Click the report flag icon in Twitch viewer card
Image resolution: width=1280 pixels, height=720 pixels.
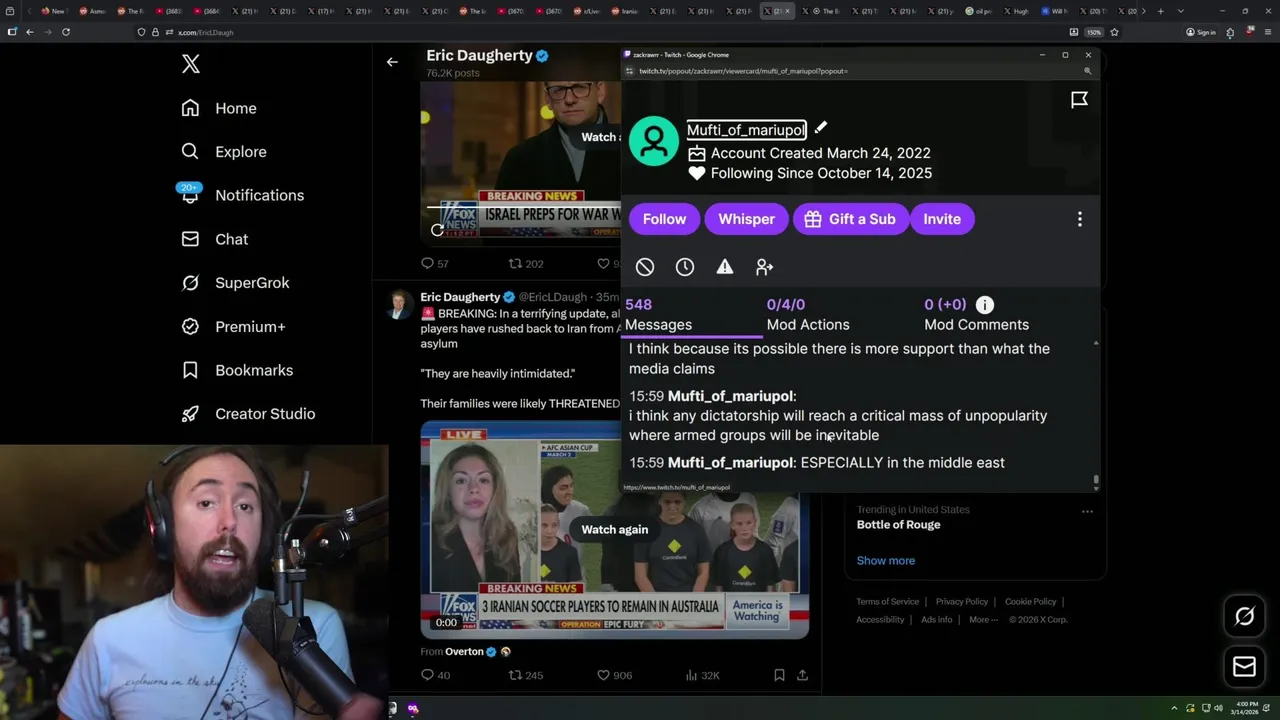tap(1079, 99)
